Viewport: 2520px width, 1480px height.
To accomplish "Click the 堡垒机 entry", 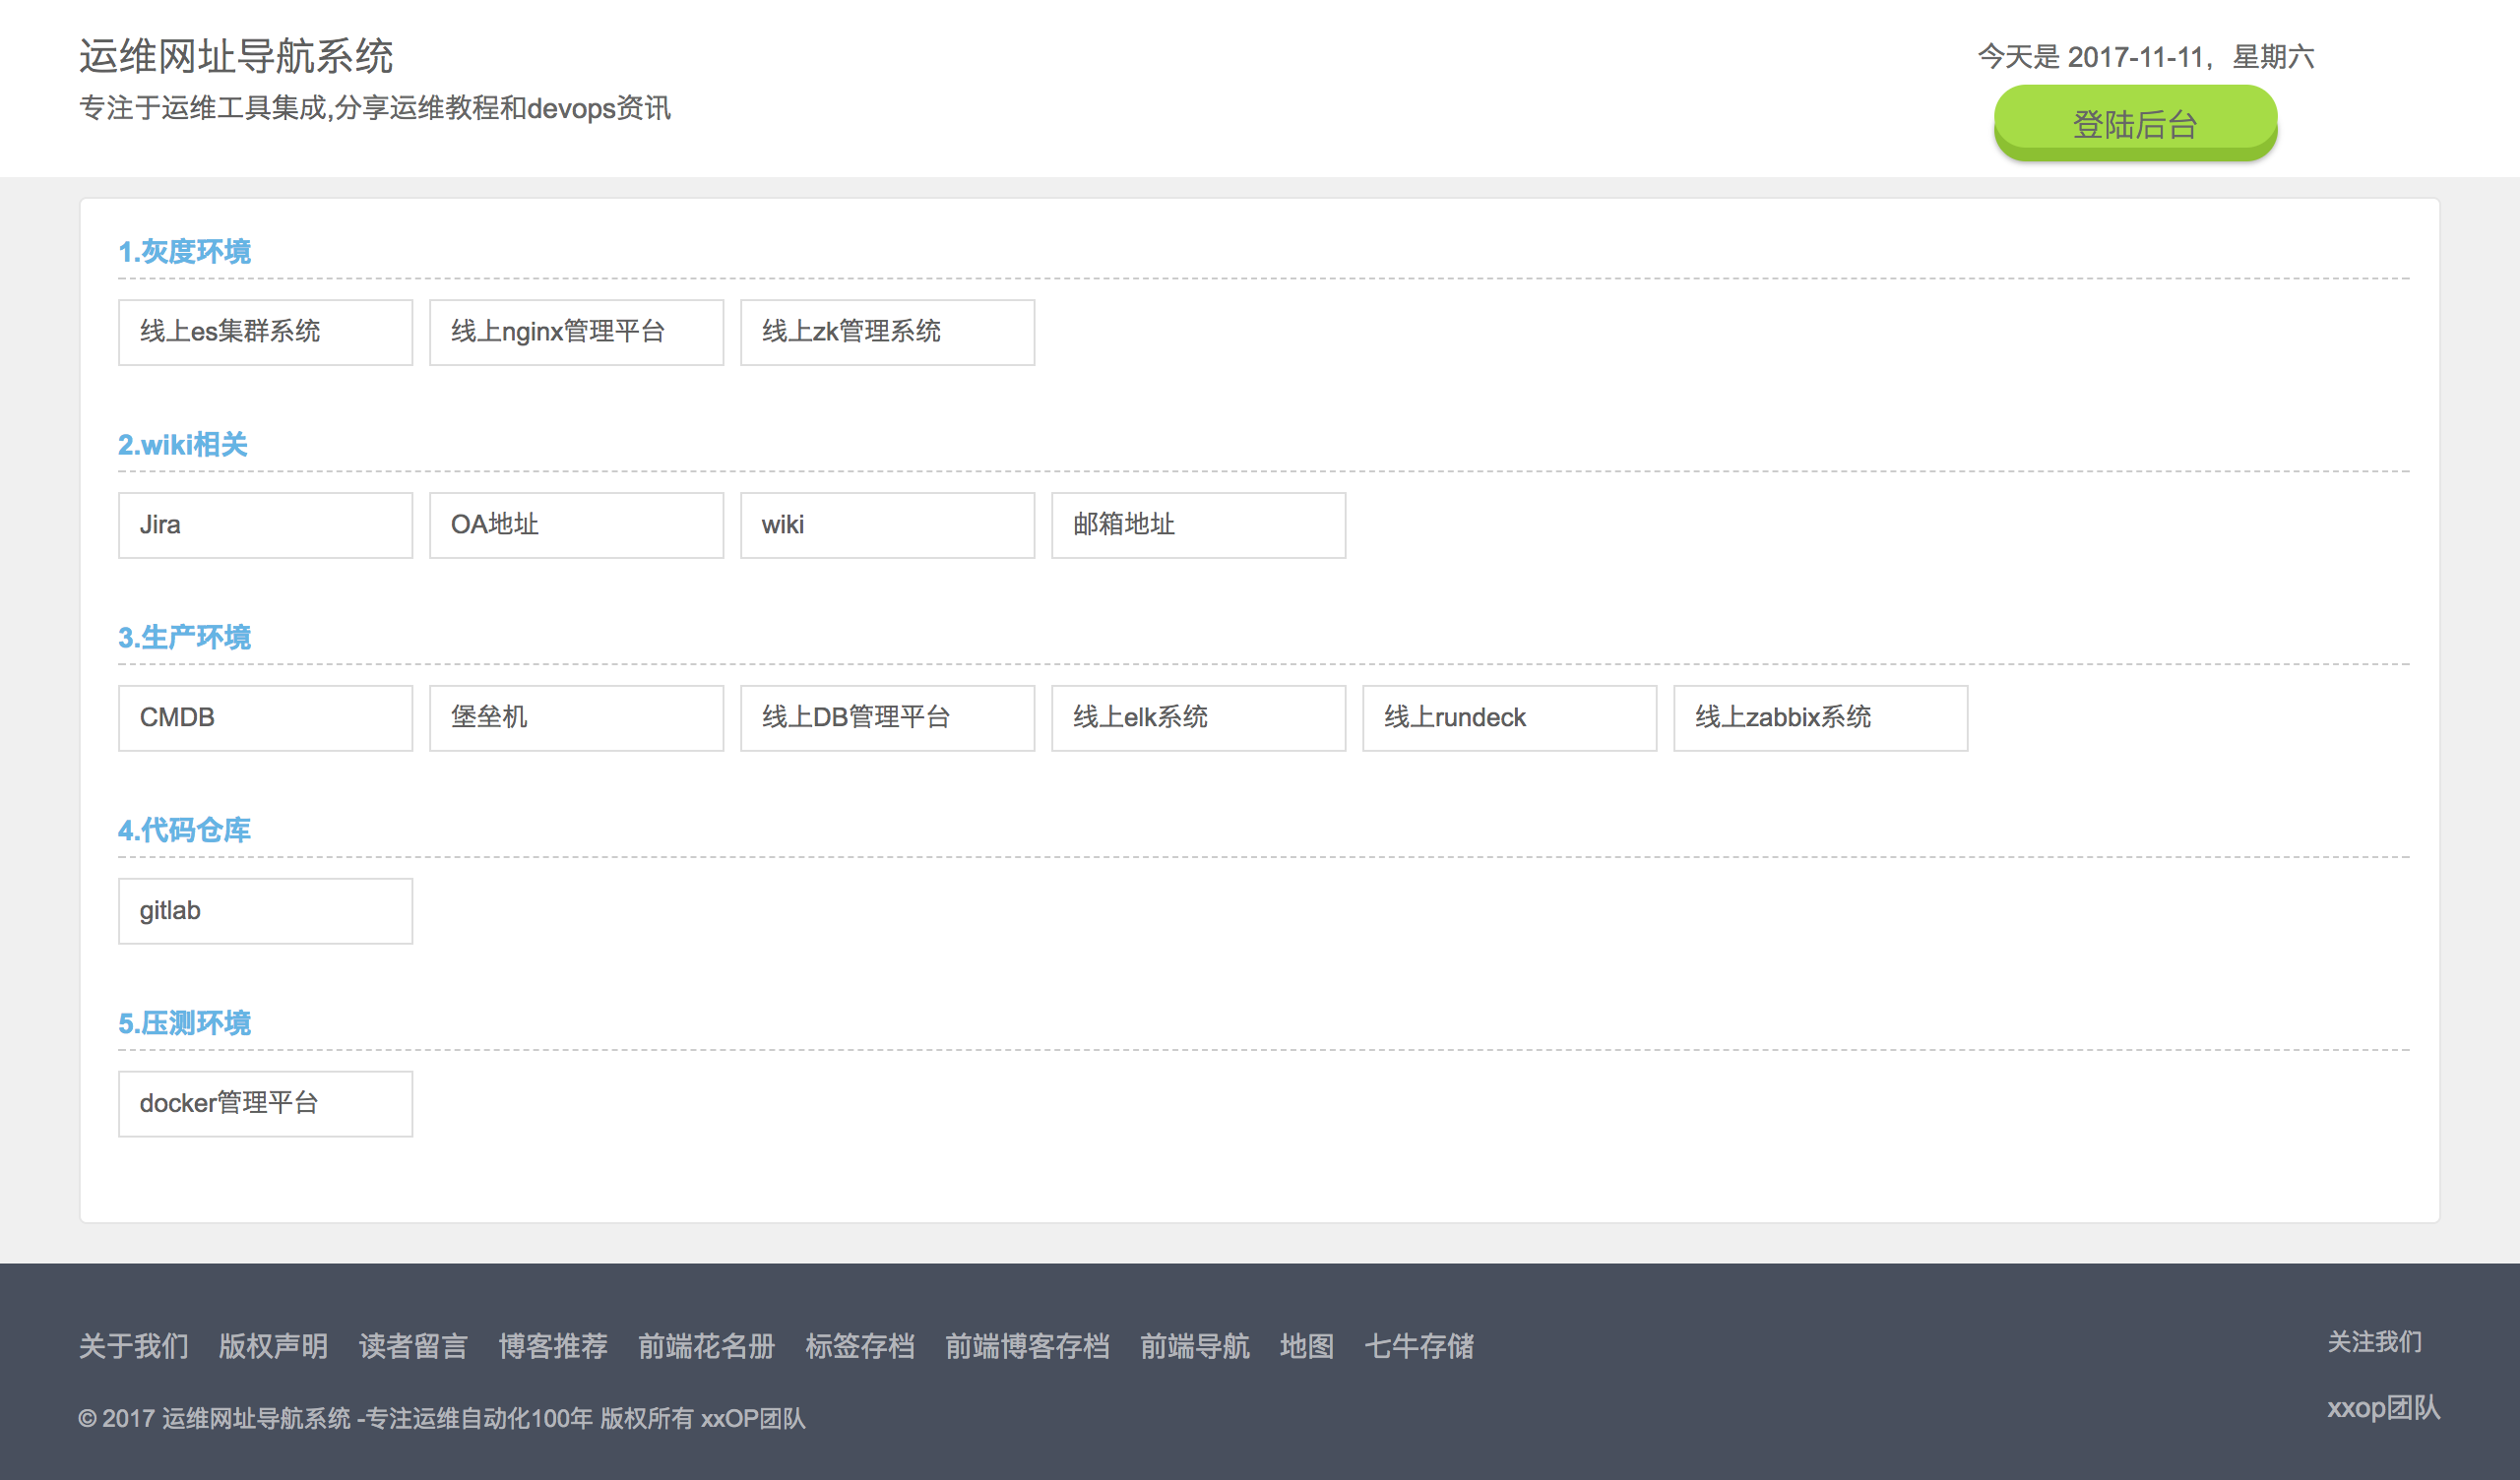I will [x=576, y=718].
